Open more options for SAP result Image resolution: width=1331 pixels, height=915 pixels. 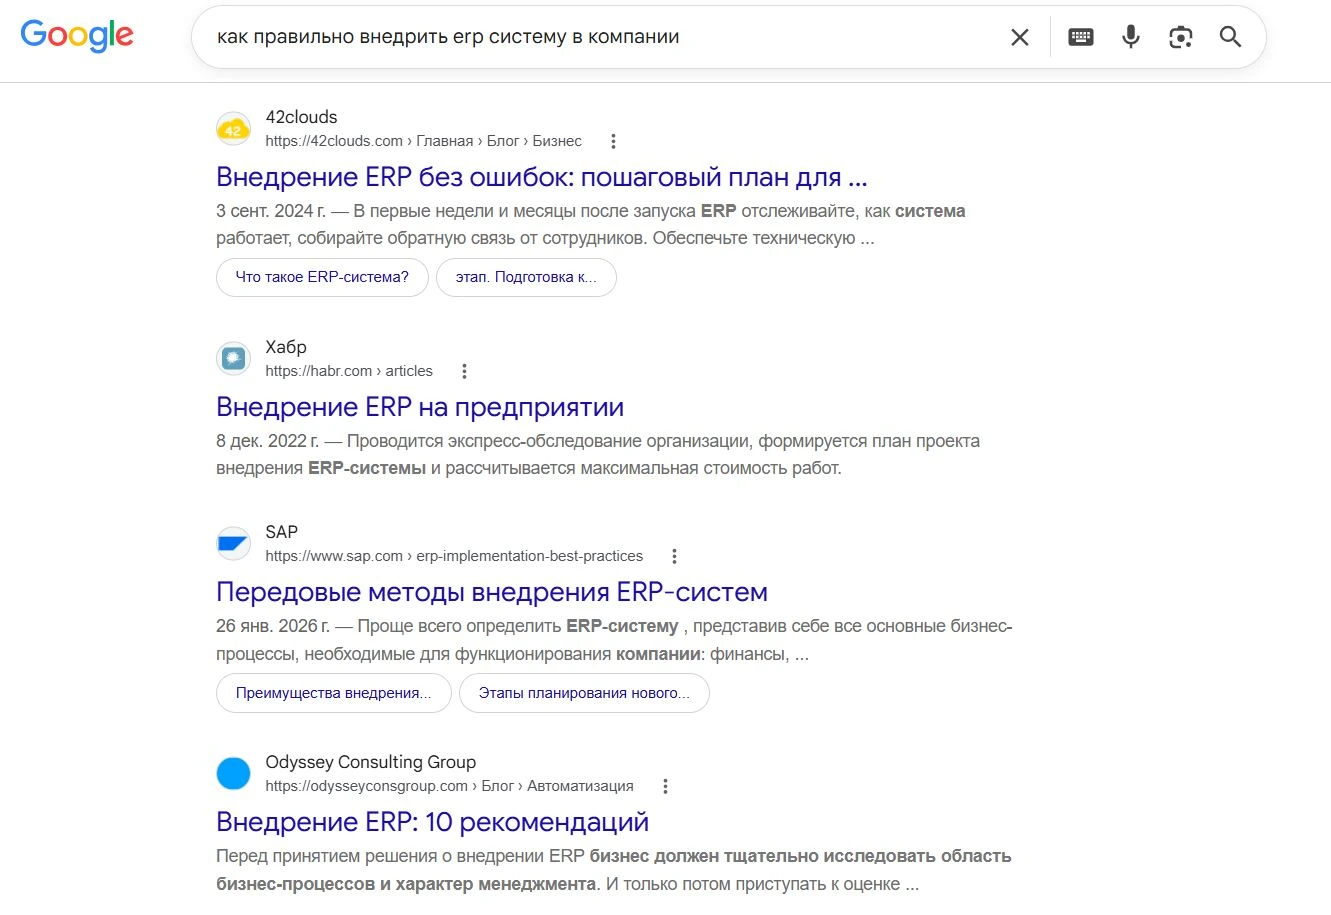tap(674, 556)
